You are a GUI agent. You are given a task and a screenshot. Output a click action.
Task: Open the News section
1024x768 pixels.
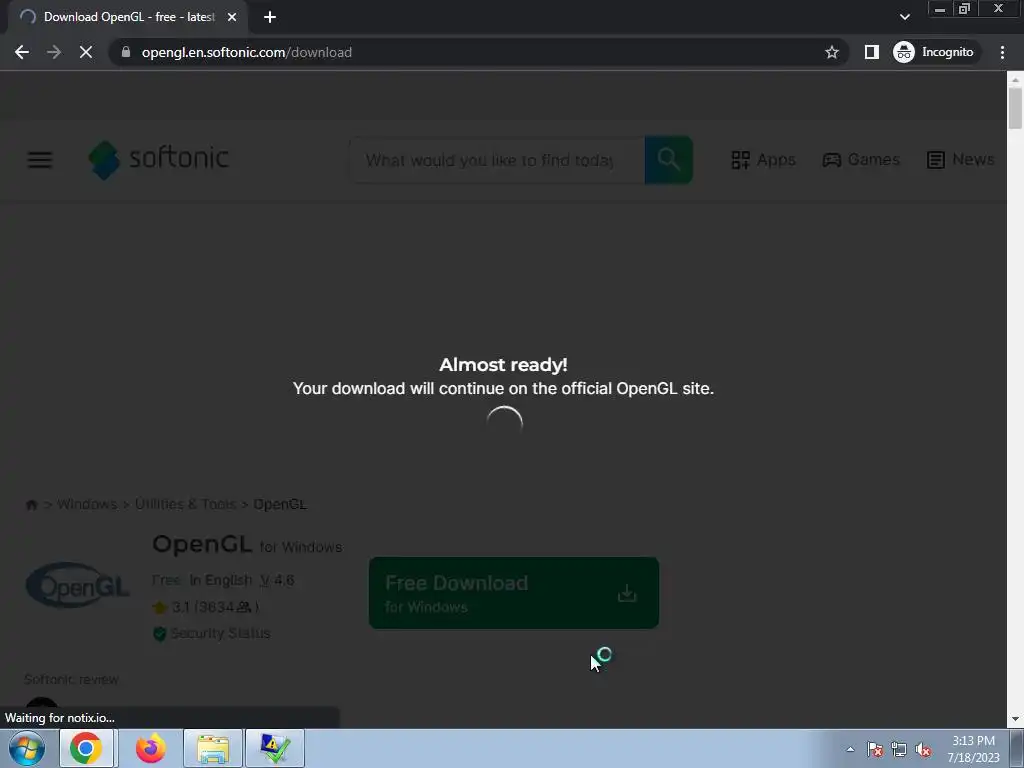click(961, 159)
